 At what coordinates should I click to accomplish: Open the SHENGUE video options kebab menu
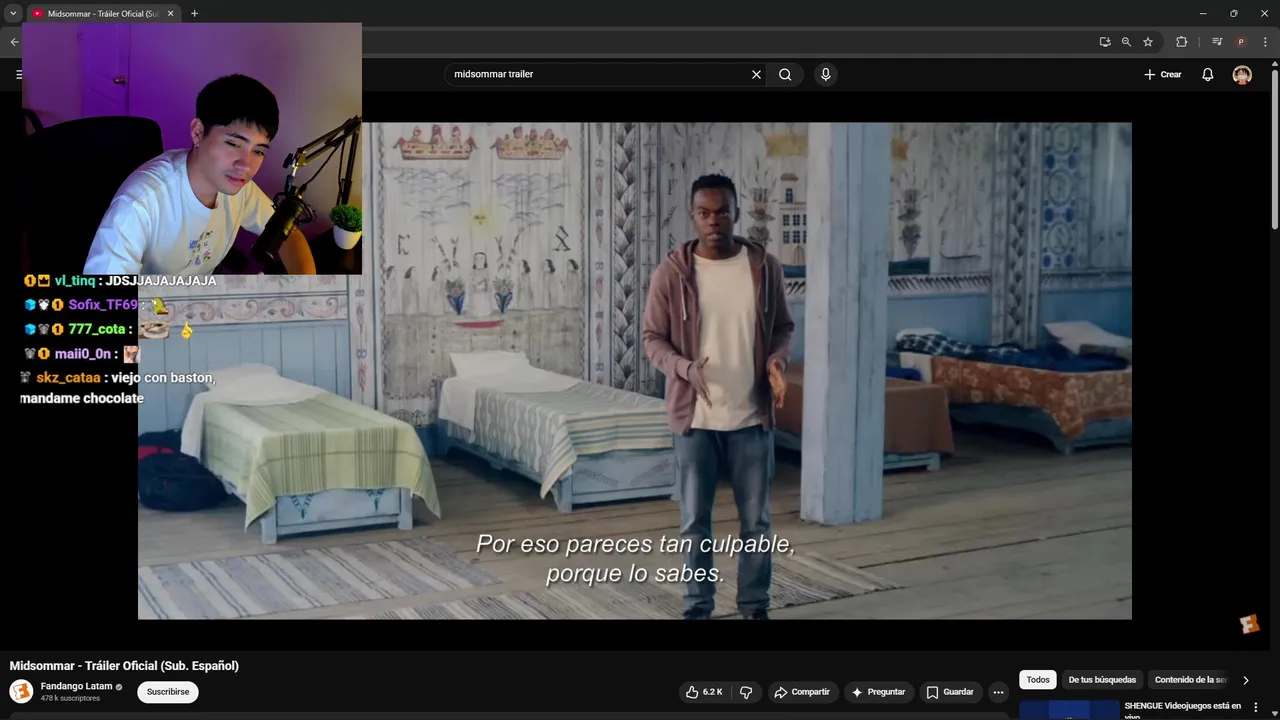[1256, 707]
